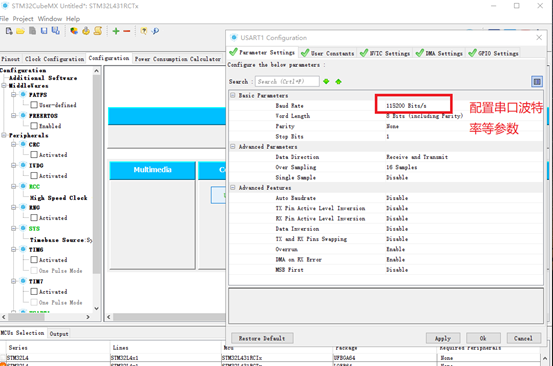
Task: Activate the TIM7 checkbox
Action: [34, 291]
